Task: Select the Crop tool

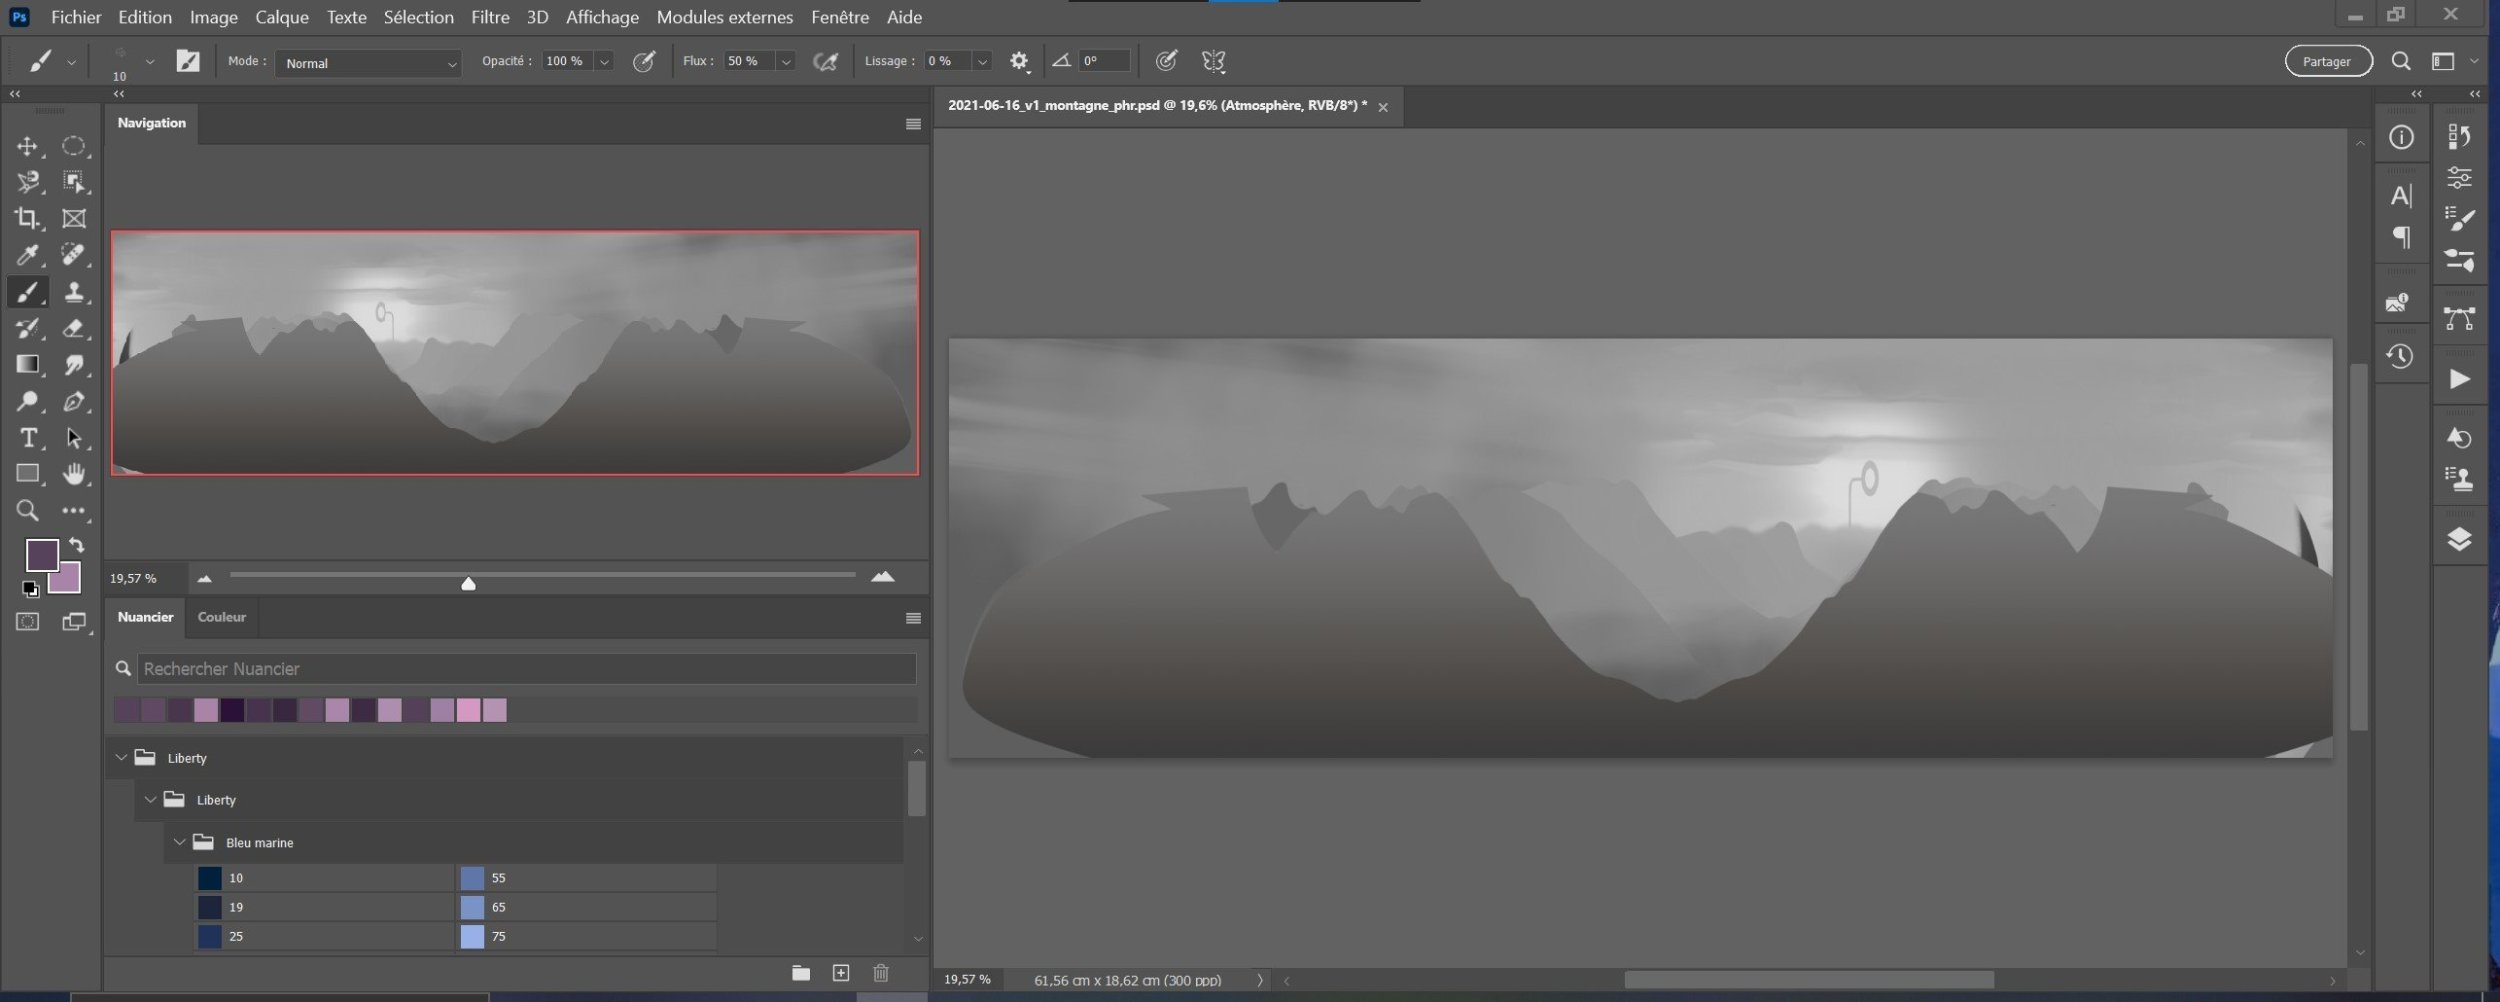Action: 27,218
